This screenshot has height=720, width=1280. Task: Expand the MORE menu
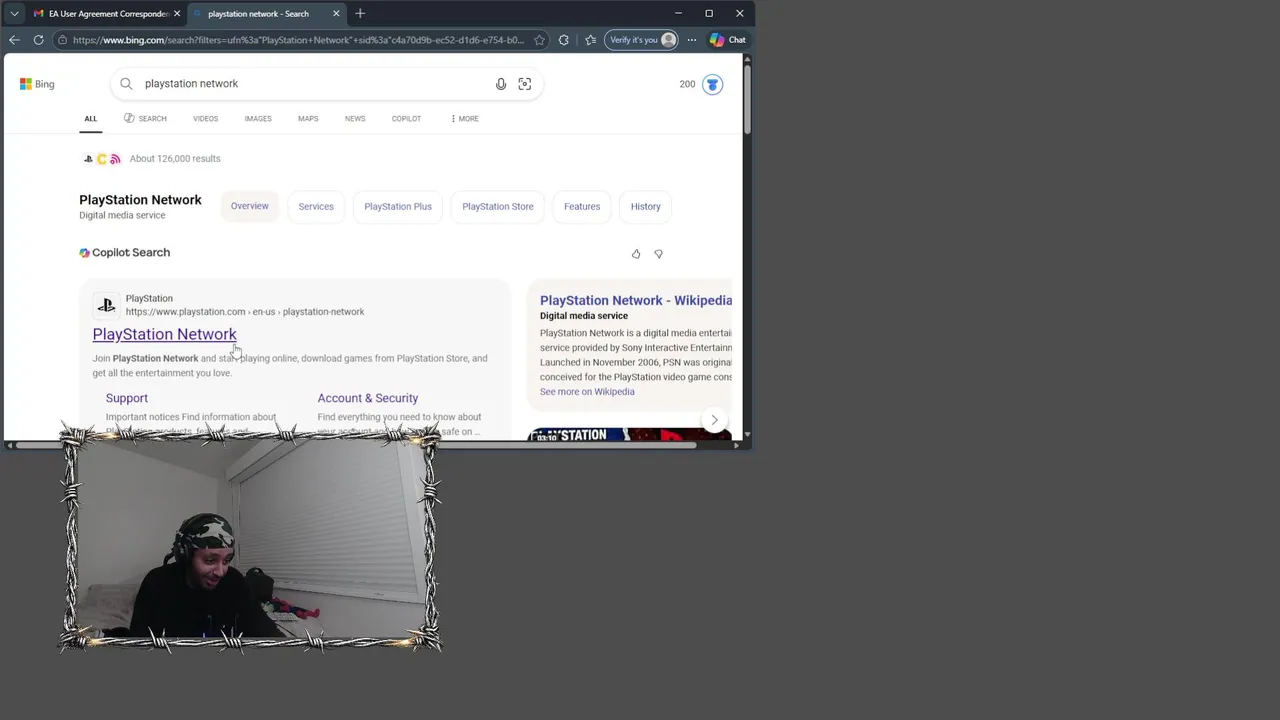pos(464,118)
